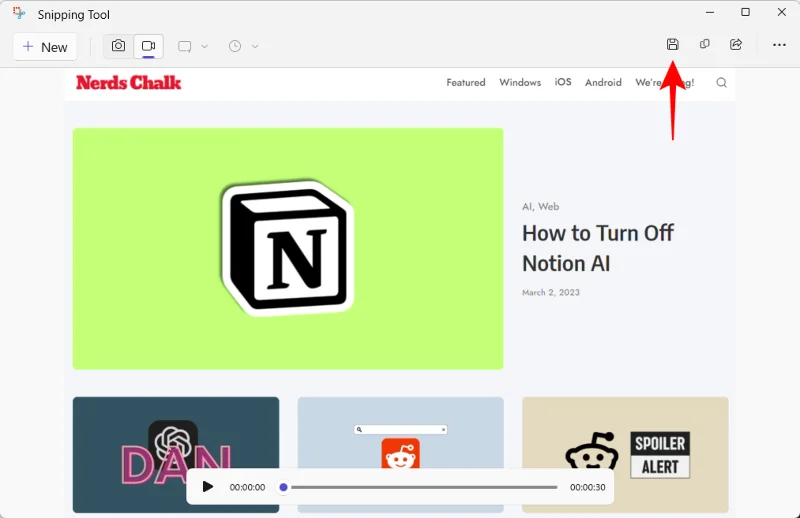Open the DAN ChatGPT article thumbnail
The height and width of the screenshot is (518, 800).
[x=176, y=455]
